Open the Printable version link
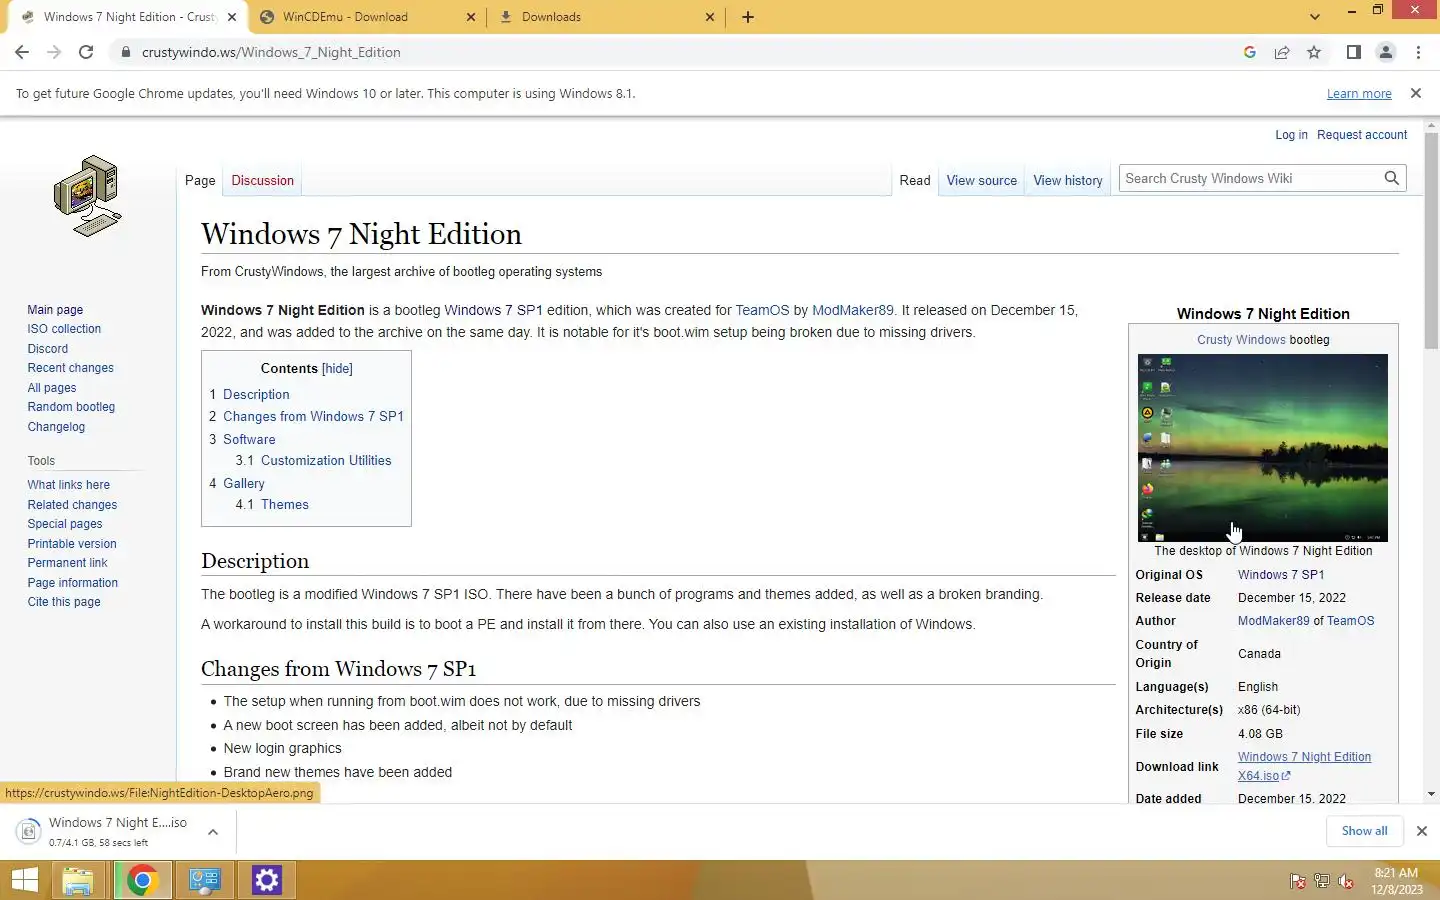 tap(72, 543)
